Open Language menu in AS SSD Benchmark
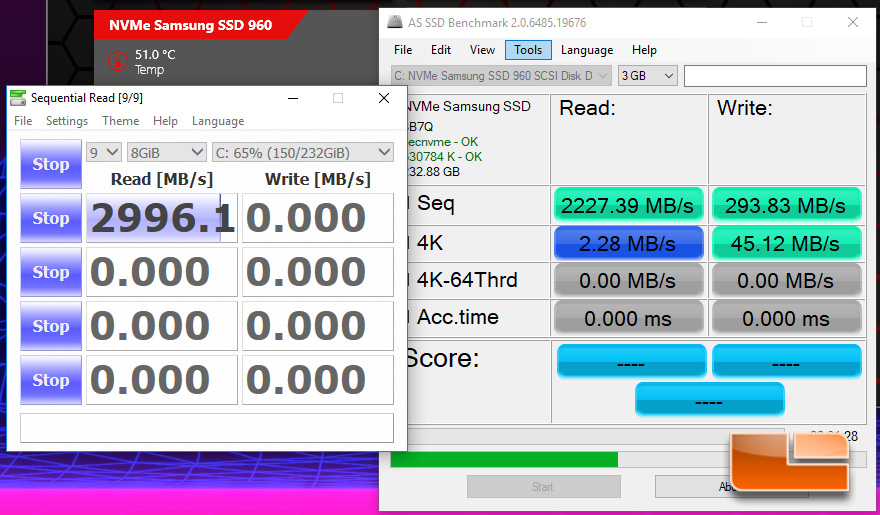Screen dimensions: 880x515 point(587,50)
